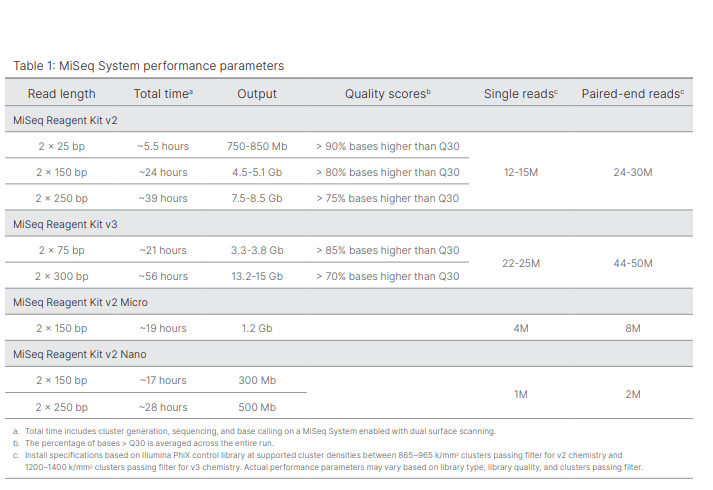Click '> 75% bases higher than Q30'
Image resolution: width=713 pixels, height=490 pixels.
(x=387, y=198)
